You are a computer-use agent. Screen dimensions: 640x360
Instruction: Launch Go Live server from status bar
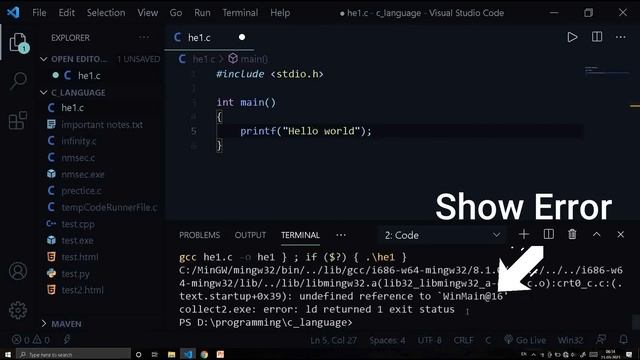pos(526,340)
